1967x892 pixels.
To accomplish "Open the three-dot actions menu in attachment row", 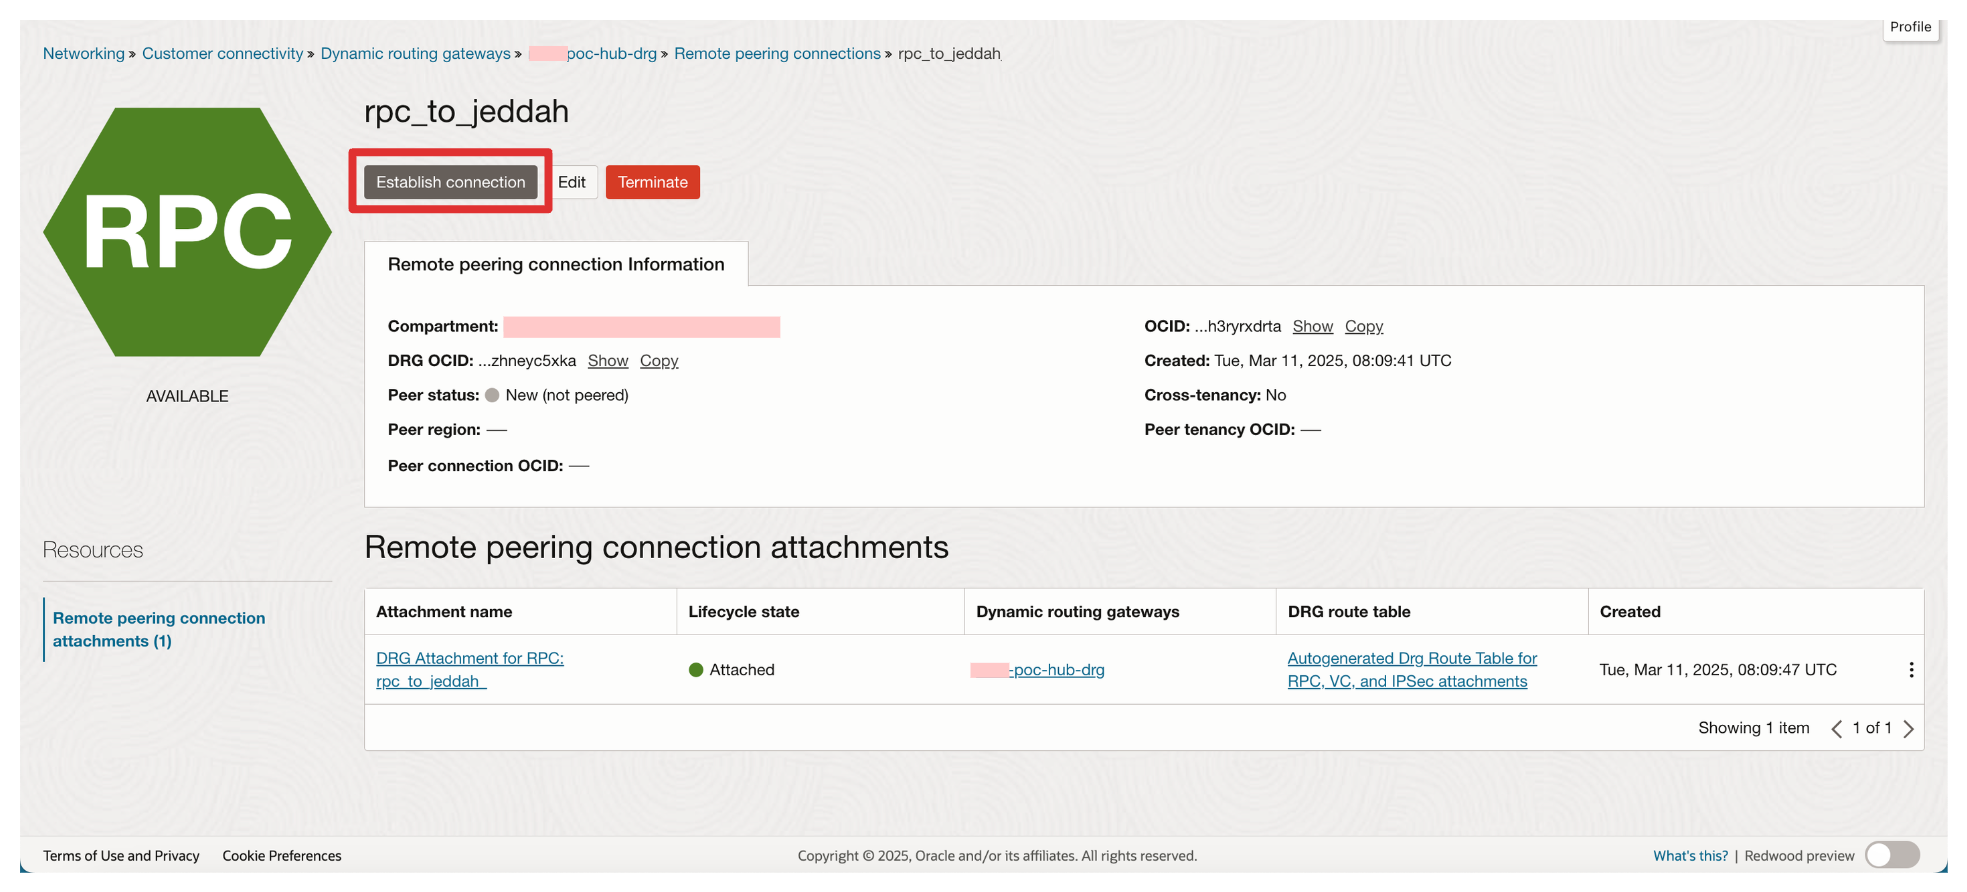I will coord(1910,670).
